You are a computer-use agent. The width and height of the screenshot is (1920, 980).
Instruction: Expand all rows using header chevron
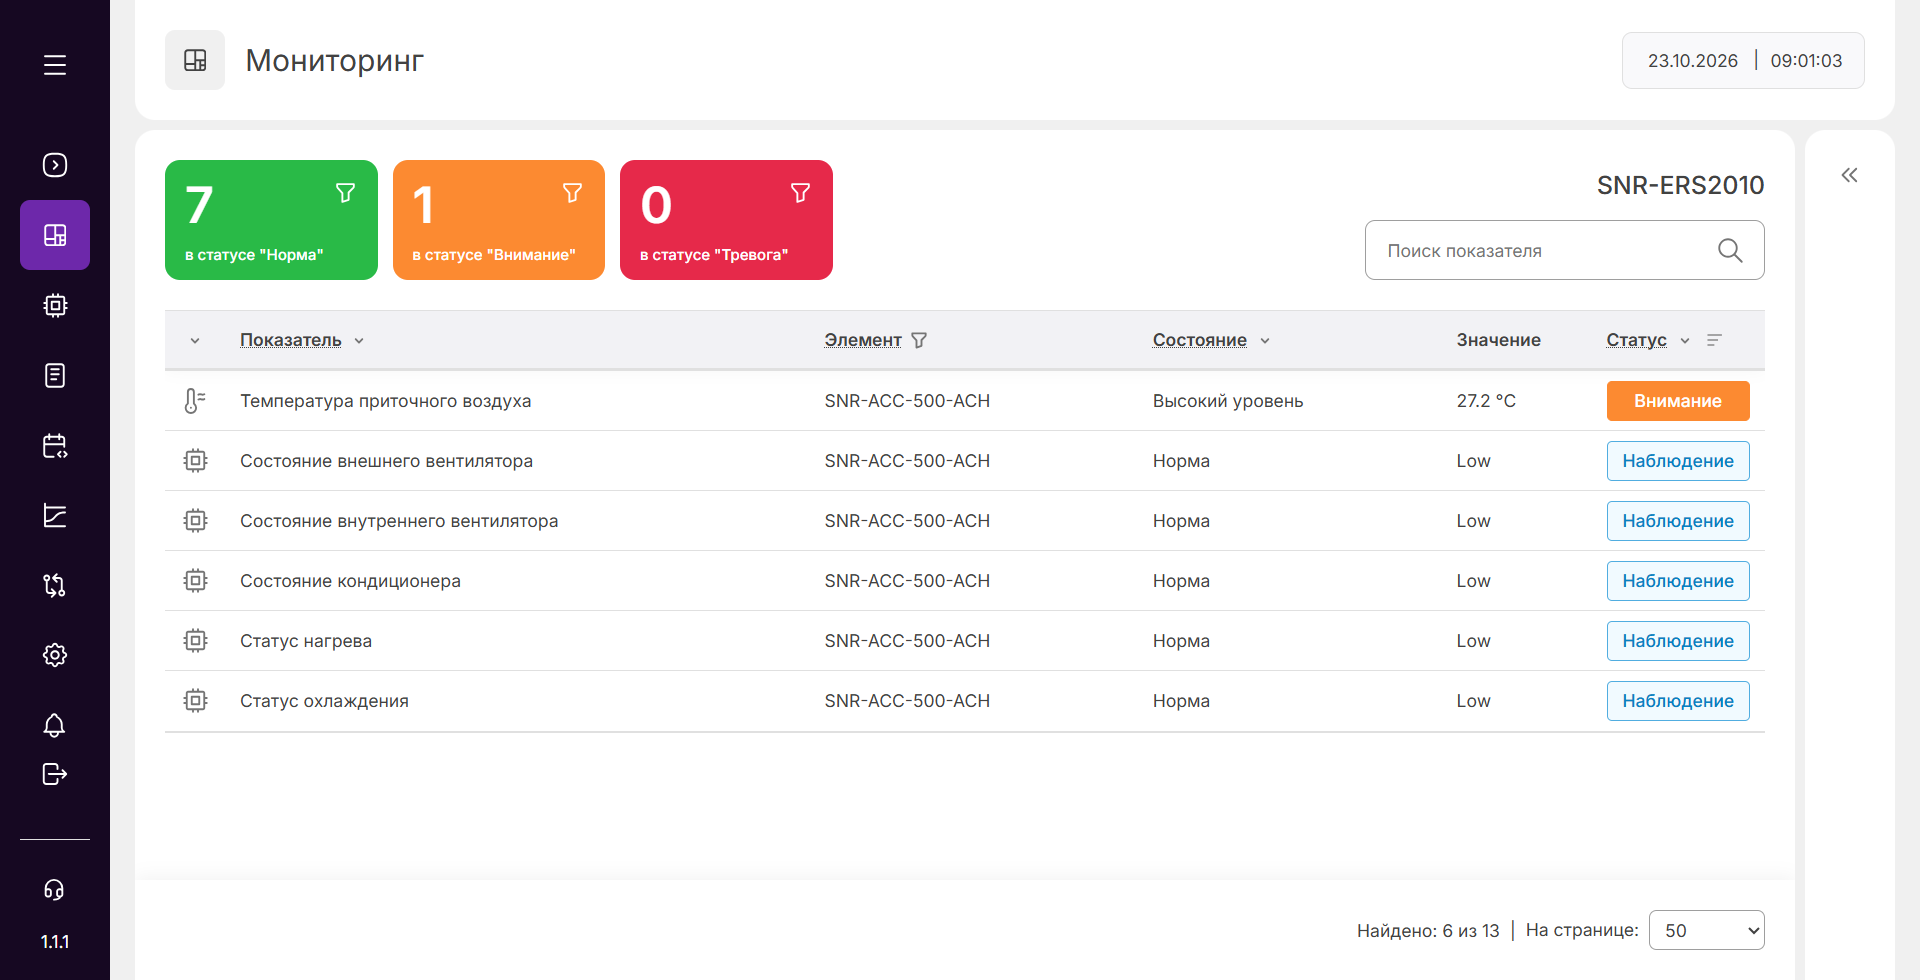coord(195,341)
